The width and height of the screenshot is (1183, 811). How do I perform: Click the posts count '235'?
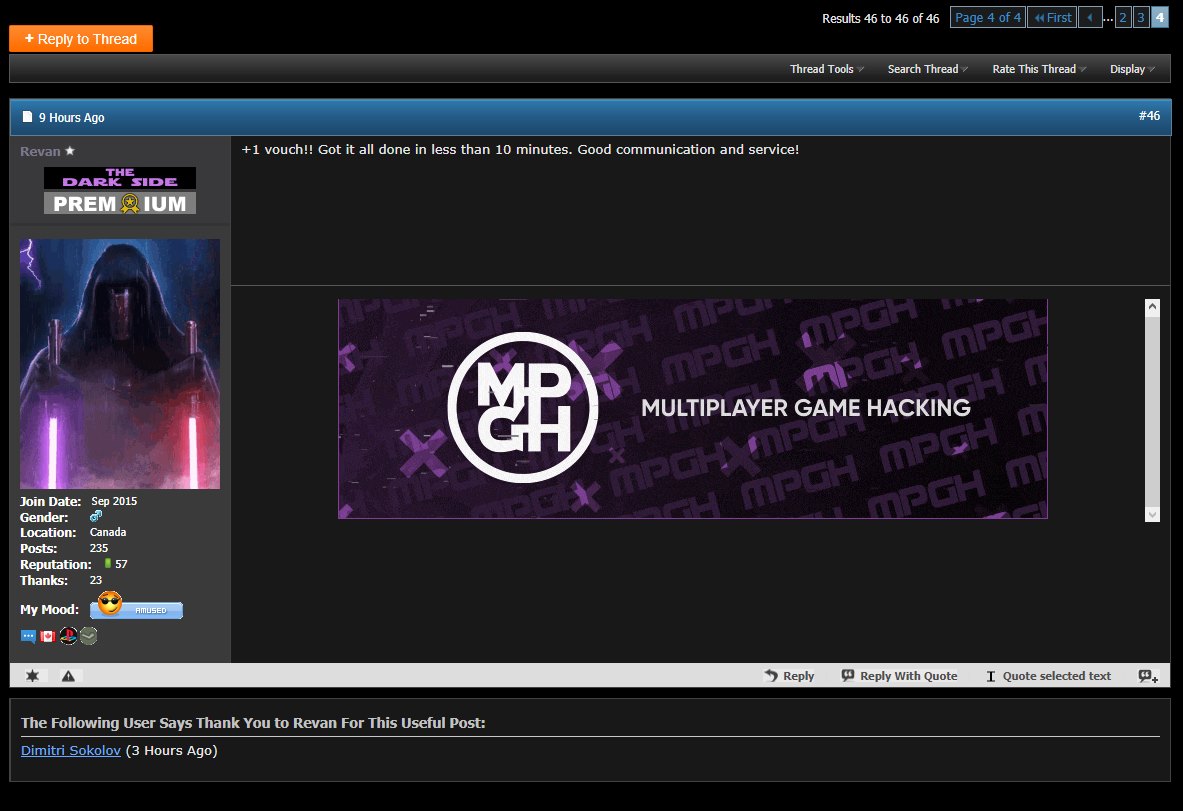pyautogui.click(x=99, y=548)
